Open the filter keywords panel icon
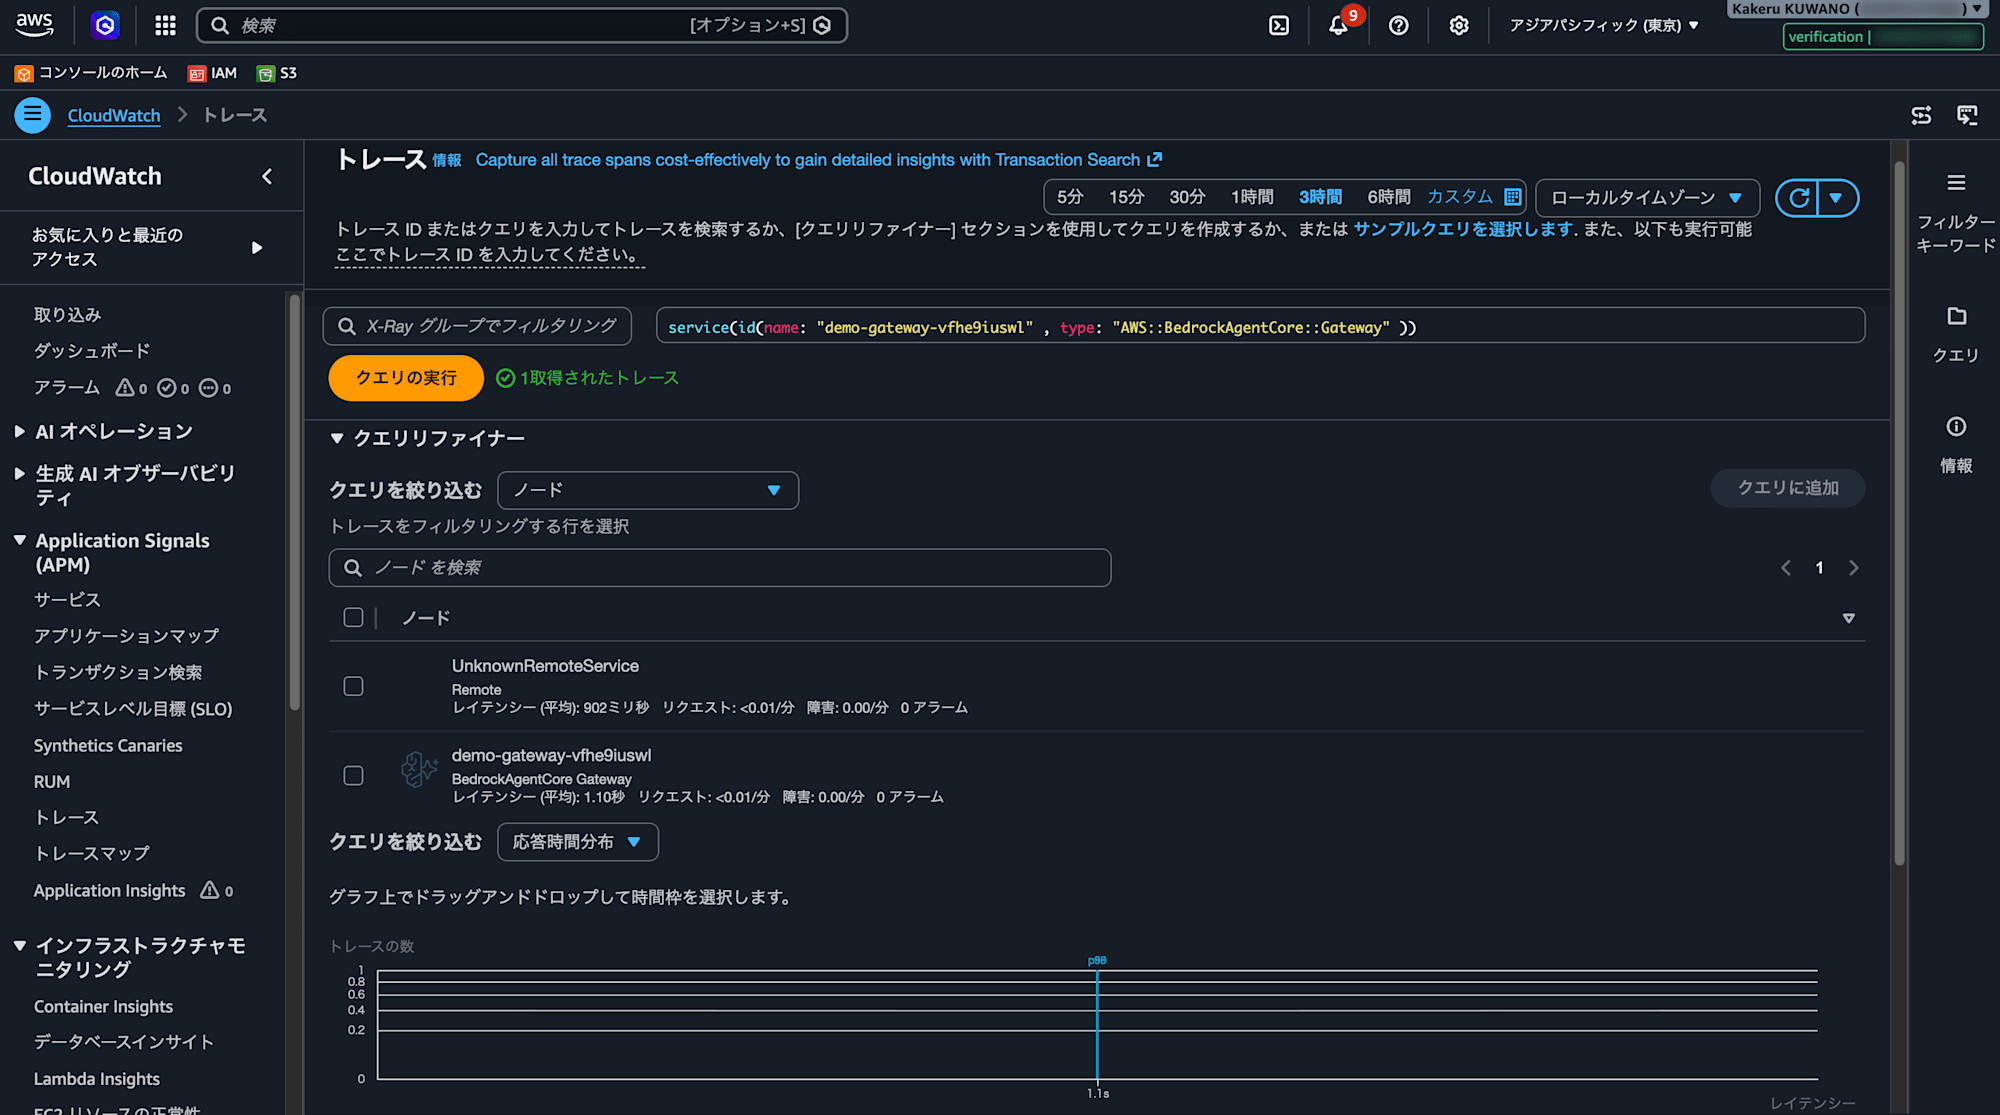The width and height of the screenshot is (2000, 1115). point(1956,183)
